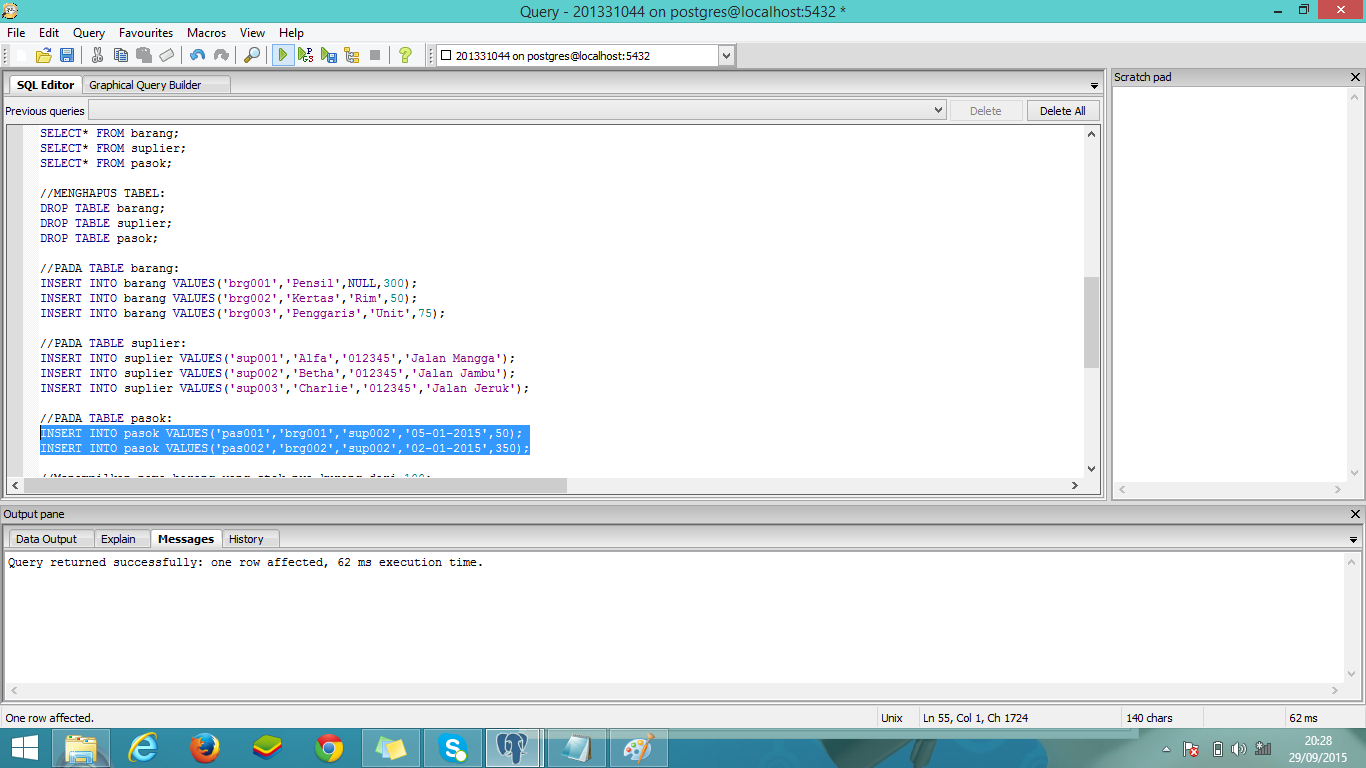The height and width of the screenshot is (768, 1366).
Task: Click the INSERT line containing 'Penggaris'
Action: pos(243,313)
